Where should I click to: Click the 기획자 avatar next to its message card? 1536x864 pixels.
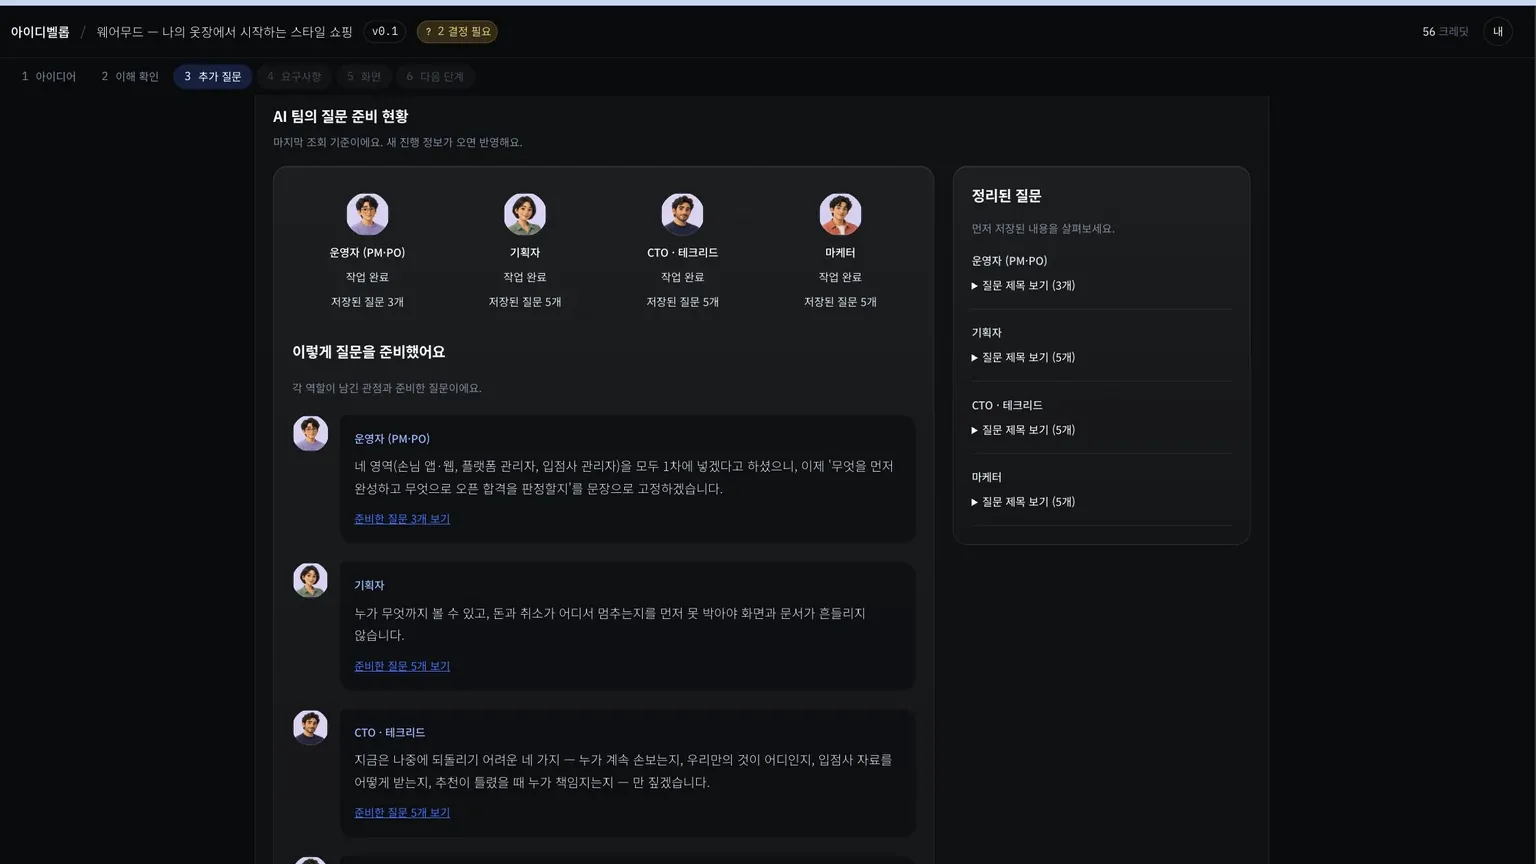[x=310, y=581]
